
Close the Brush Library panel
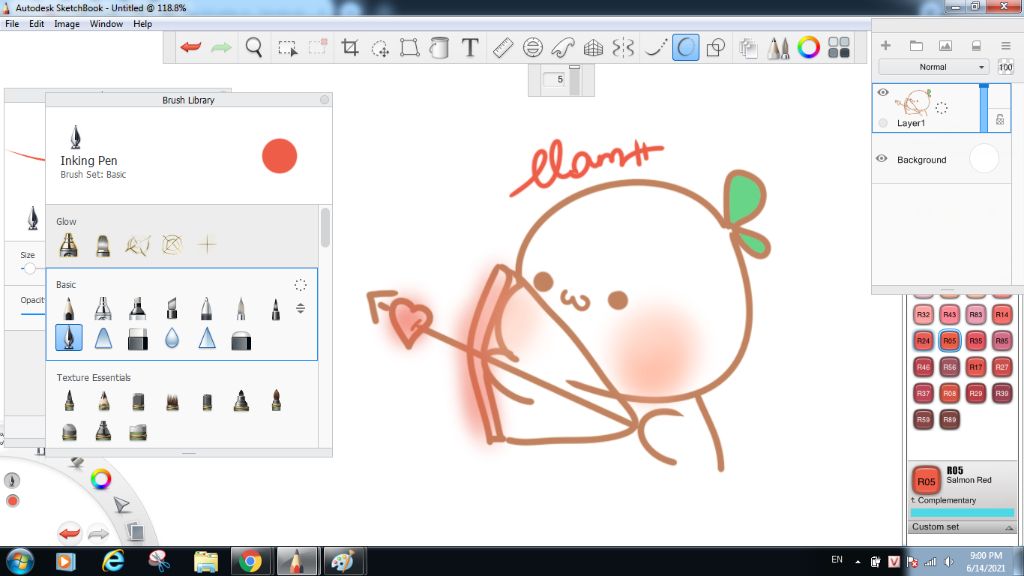[x=325, y=99]
